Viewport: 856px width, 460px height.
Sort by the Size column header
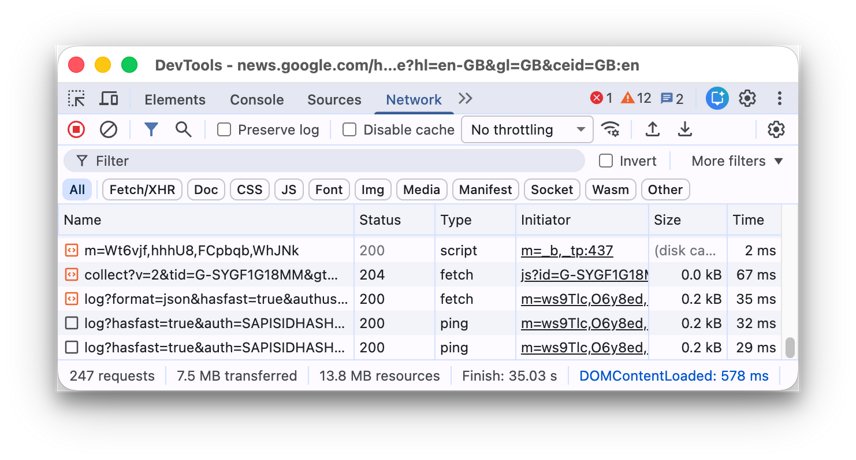[x=688, y=220]
